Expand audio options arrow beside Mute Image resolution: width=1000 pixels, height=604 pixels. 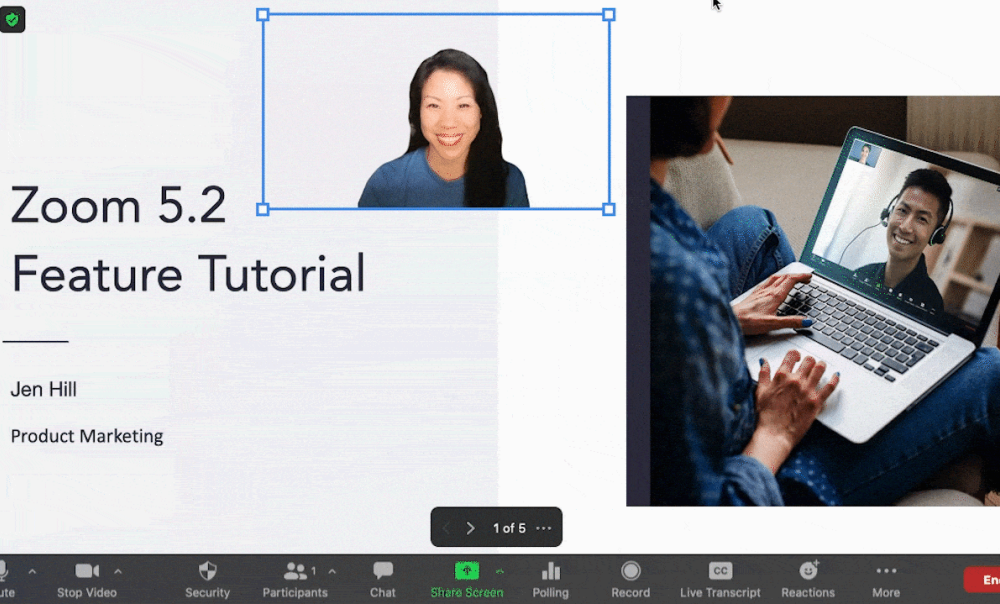[32, 571]
